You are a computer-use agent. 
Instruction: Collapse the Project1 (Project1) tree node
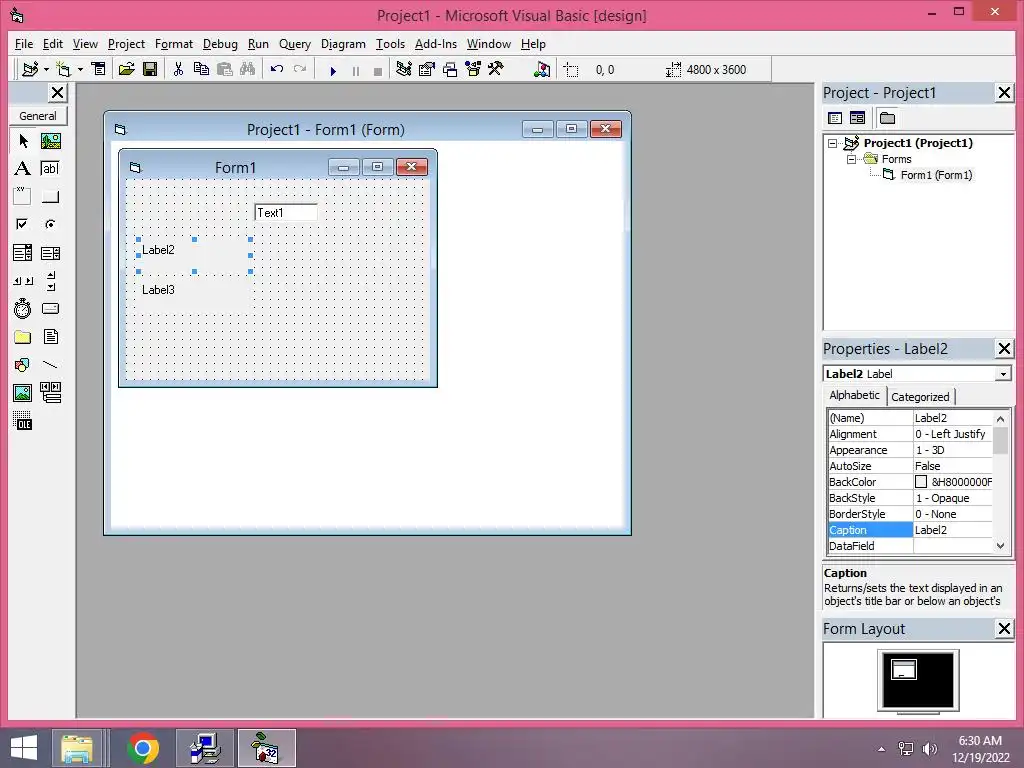point(833,143)
